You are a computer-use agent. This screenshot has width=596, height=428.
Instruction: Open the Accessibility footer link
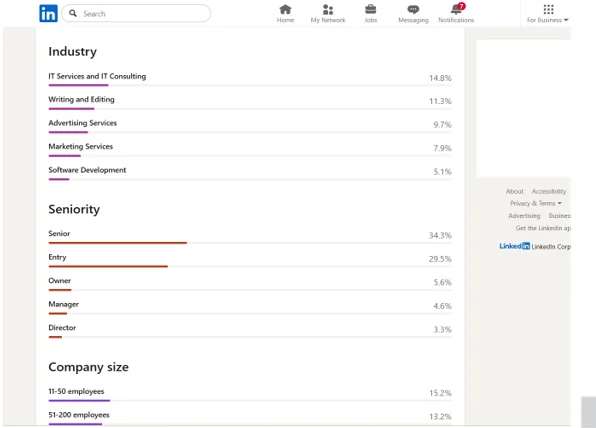coord(549,191)
